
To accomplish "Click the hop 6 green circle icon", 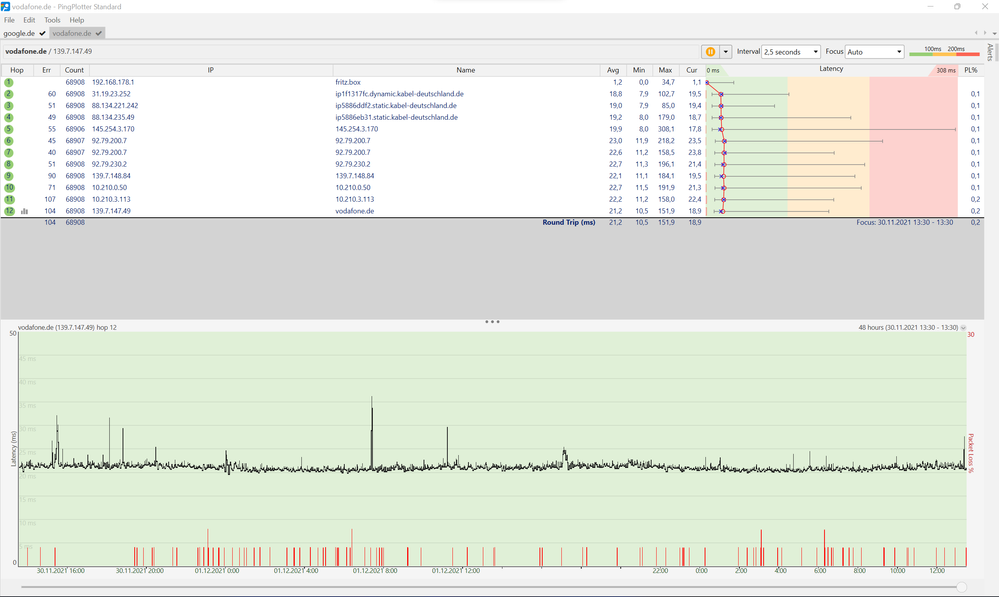I will pos(9,141).
